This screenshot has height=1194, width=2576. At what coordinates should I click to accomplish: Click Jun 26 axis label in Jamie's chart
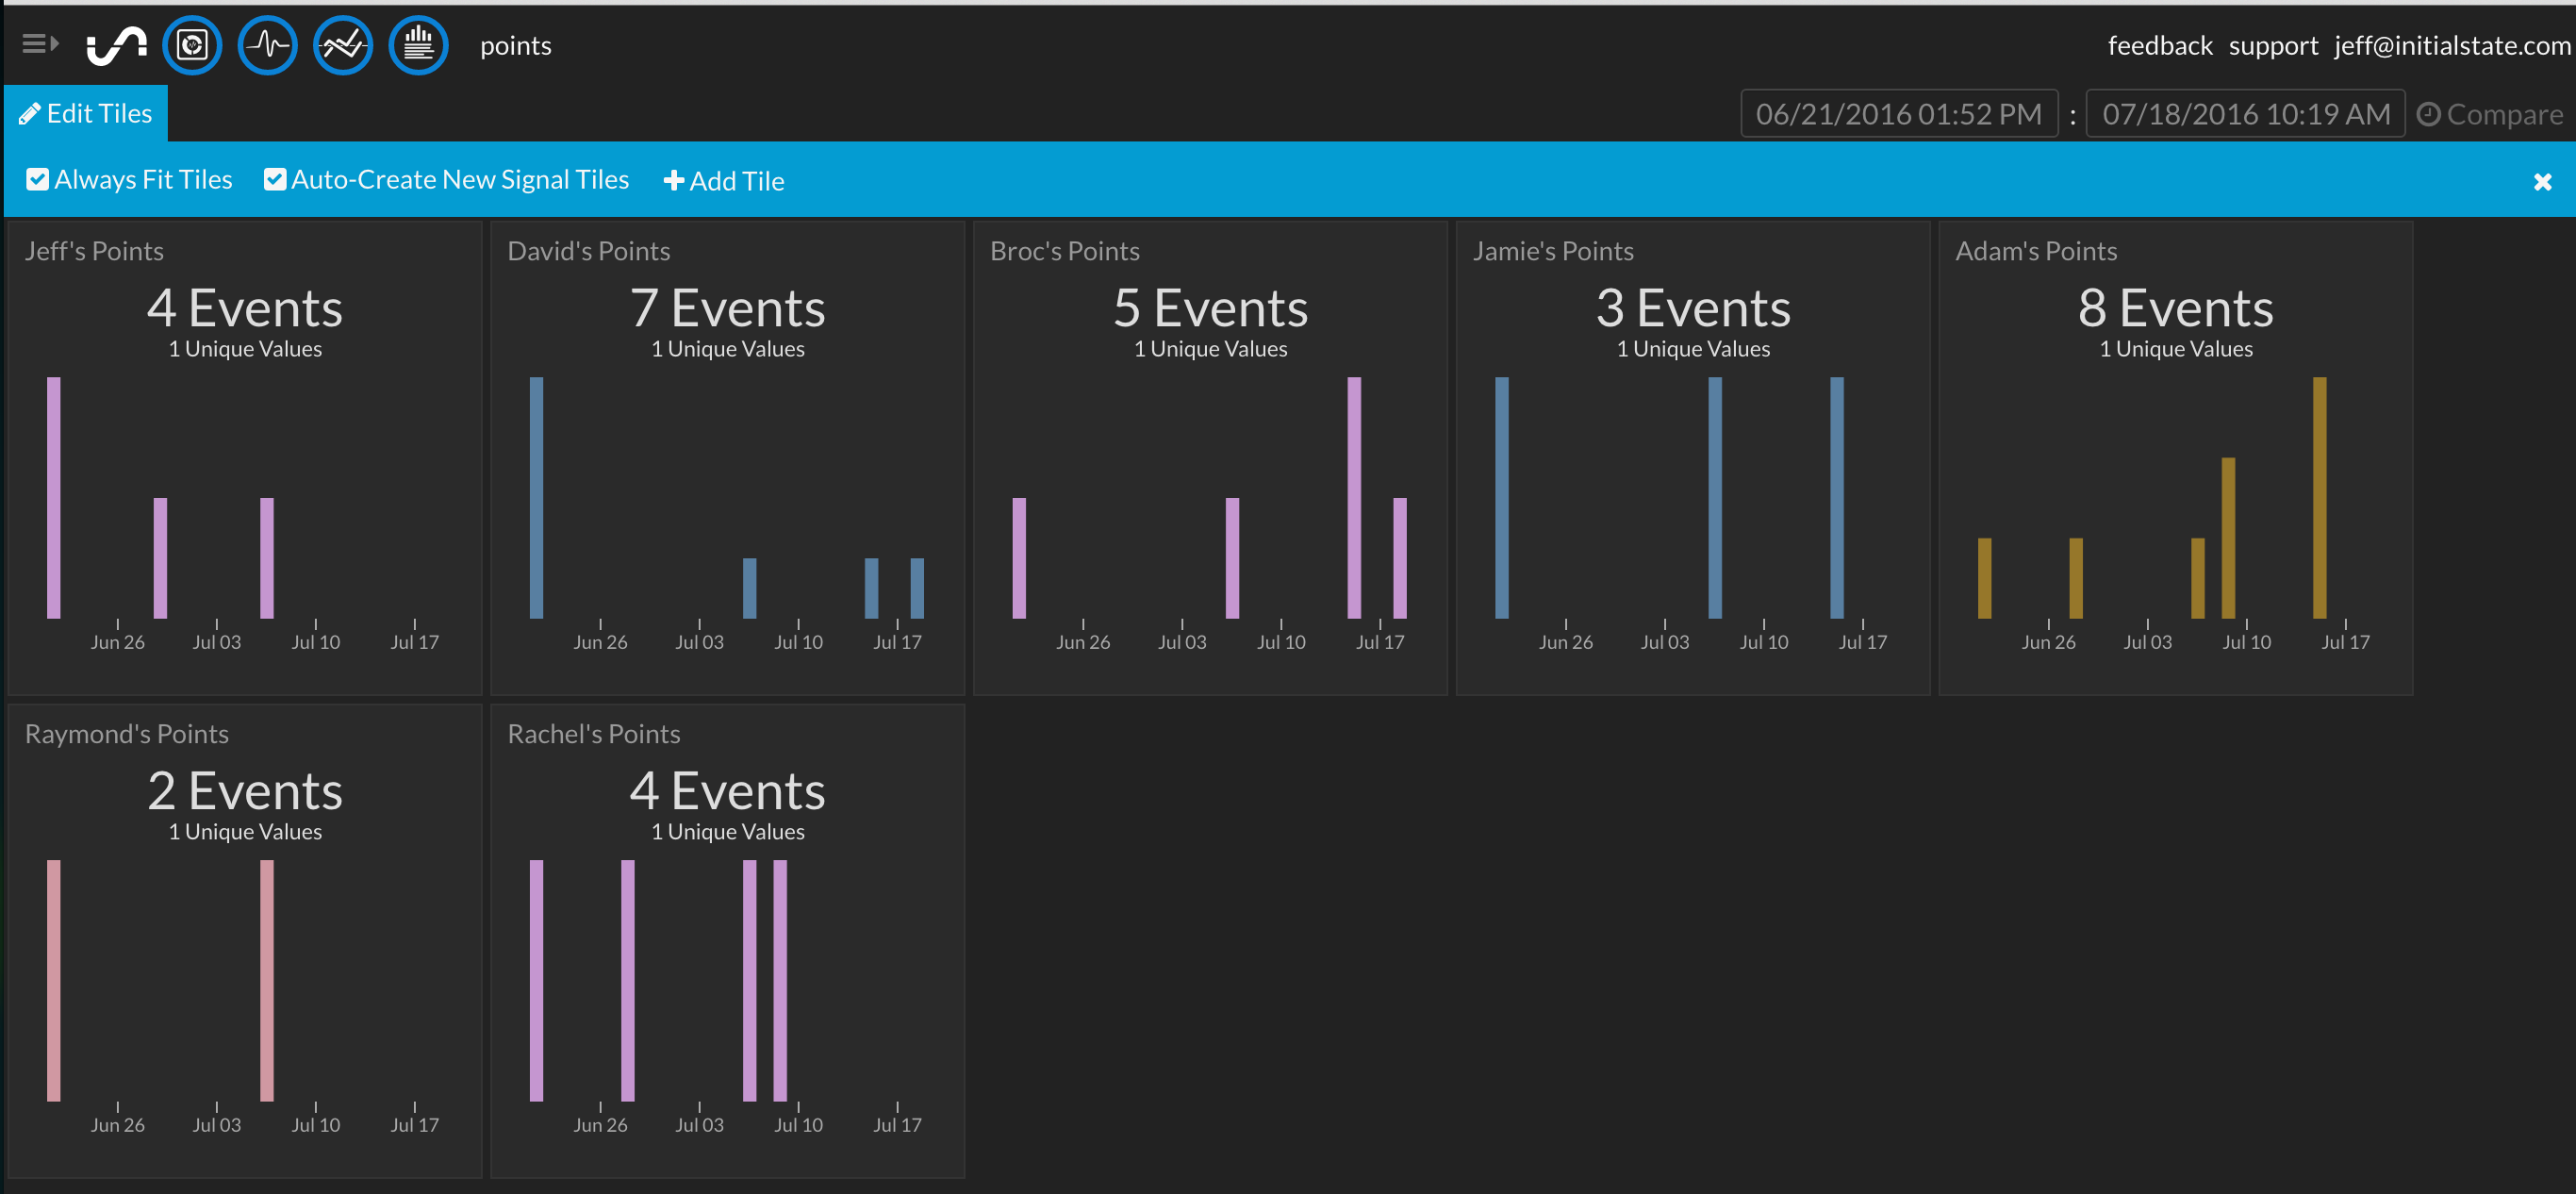pos(1565,642)
